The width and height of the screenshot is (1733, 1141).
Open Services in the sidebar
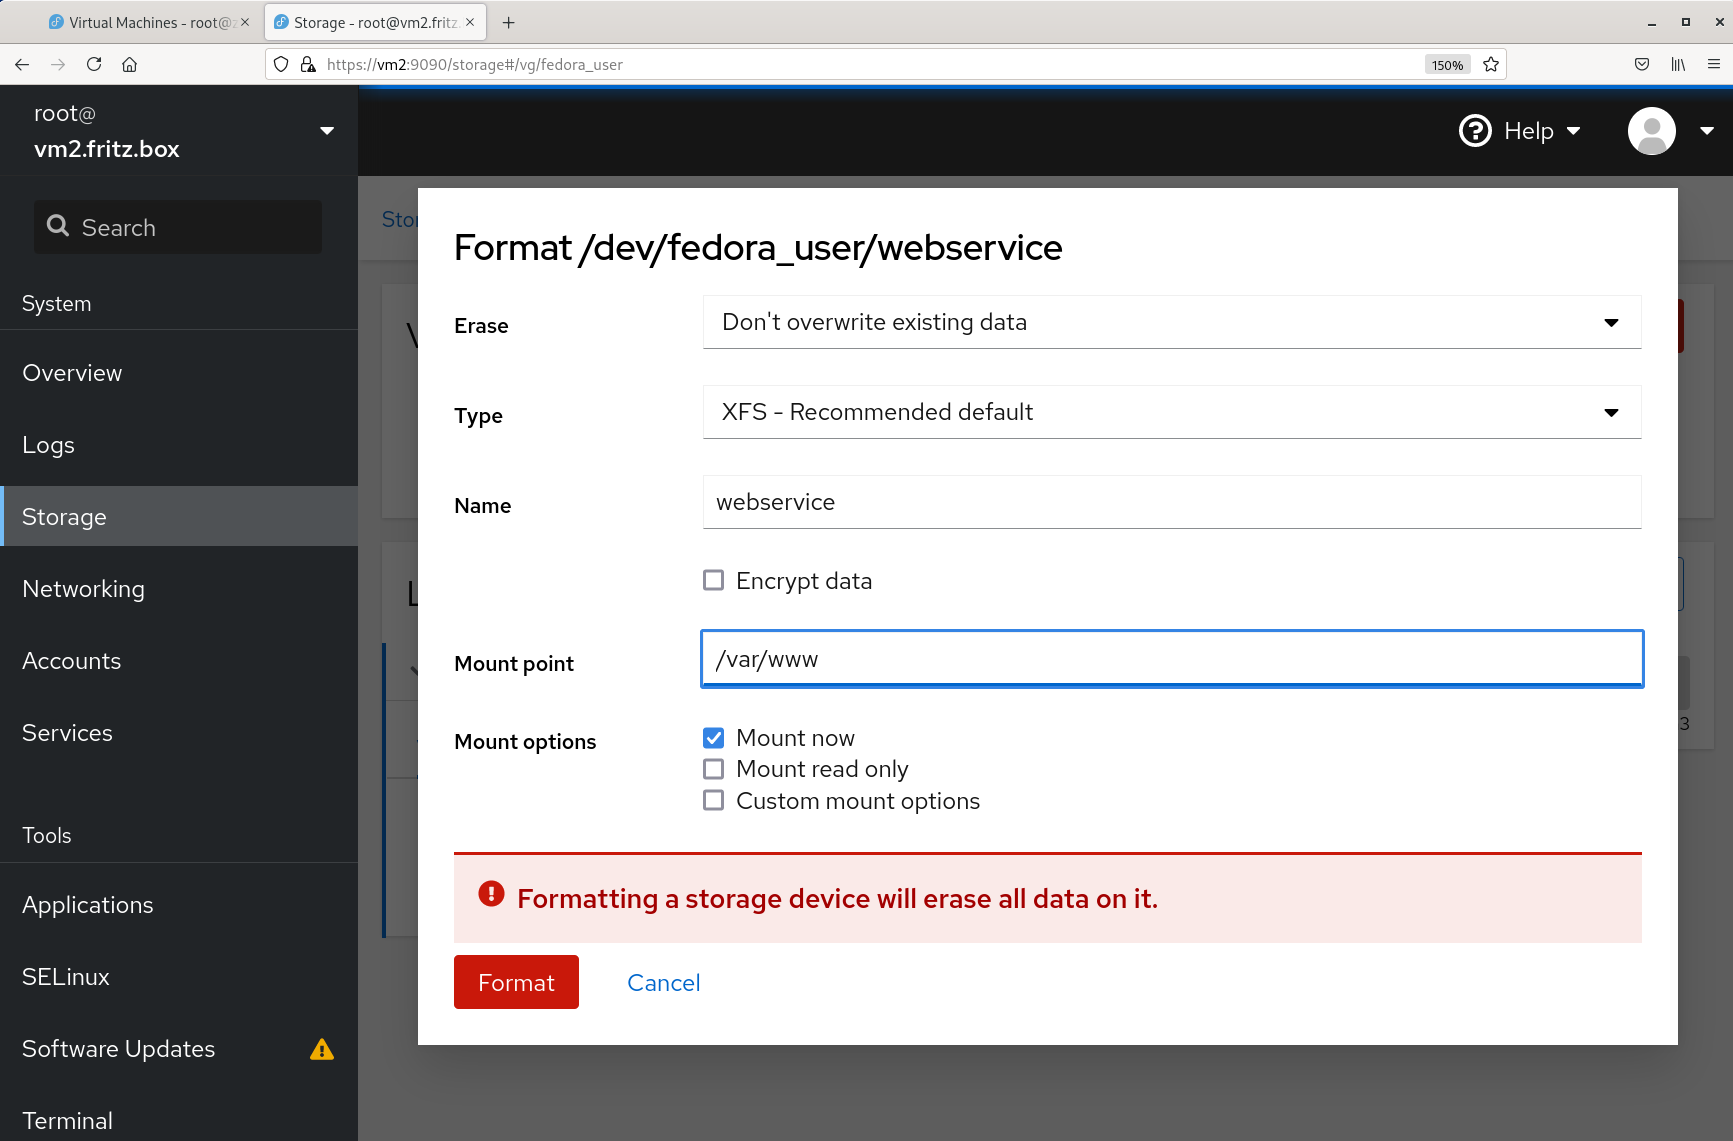click(179, 733)
